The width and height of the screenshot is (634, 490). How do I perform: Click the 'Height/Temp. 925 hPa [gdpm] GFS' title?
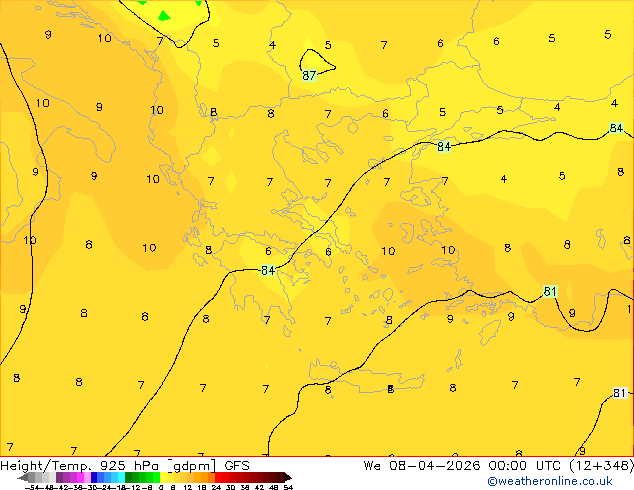click(125, 466)
